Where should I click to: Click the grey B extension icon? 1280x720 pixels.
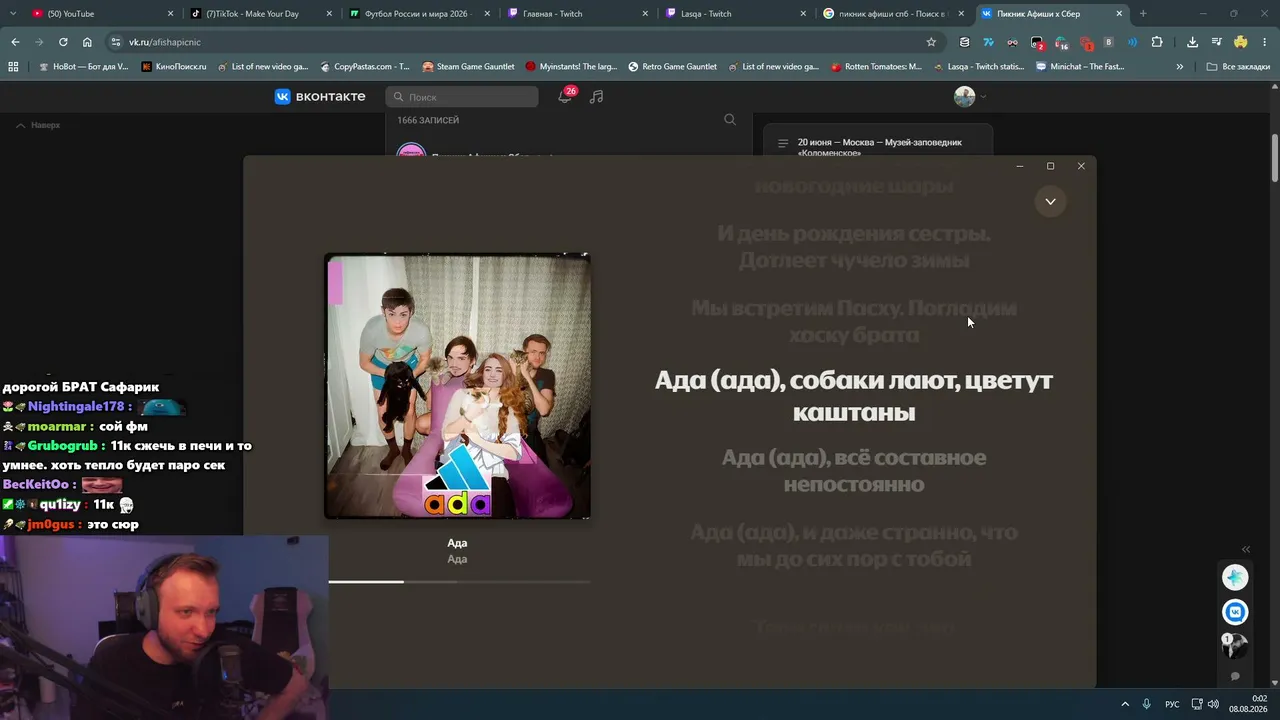click(x=1109, y=42)
